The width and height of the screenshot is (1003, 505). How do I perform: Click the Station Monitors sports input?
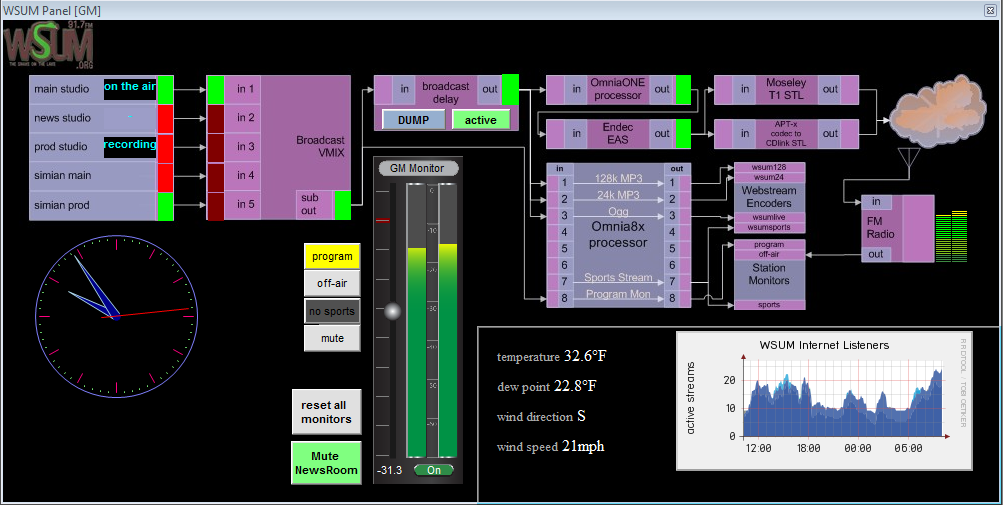coord(769,305)
